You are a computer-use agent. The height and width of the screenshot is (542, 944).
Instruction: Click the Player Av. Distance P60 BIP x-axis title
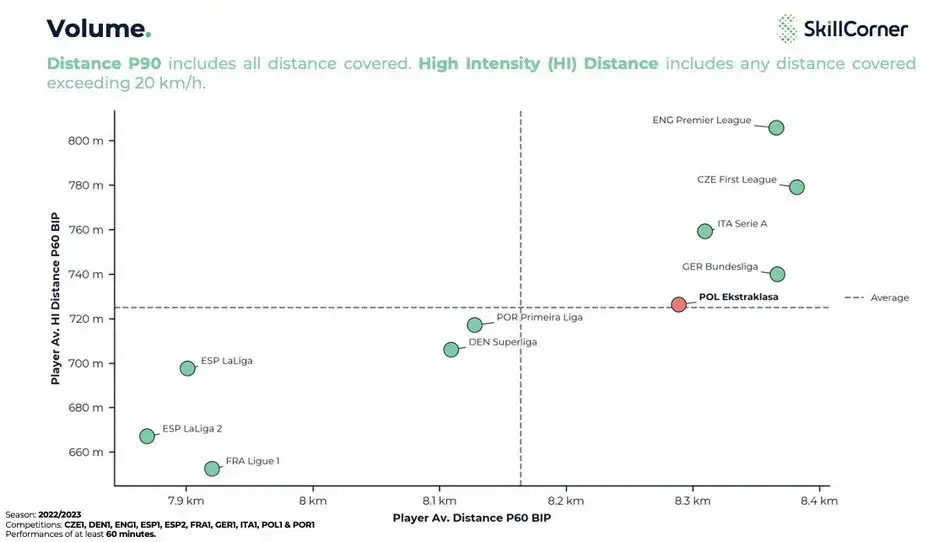(x=471, y=518)
